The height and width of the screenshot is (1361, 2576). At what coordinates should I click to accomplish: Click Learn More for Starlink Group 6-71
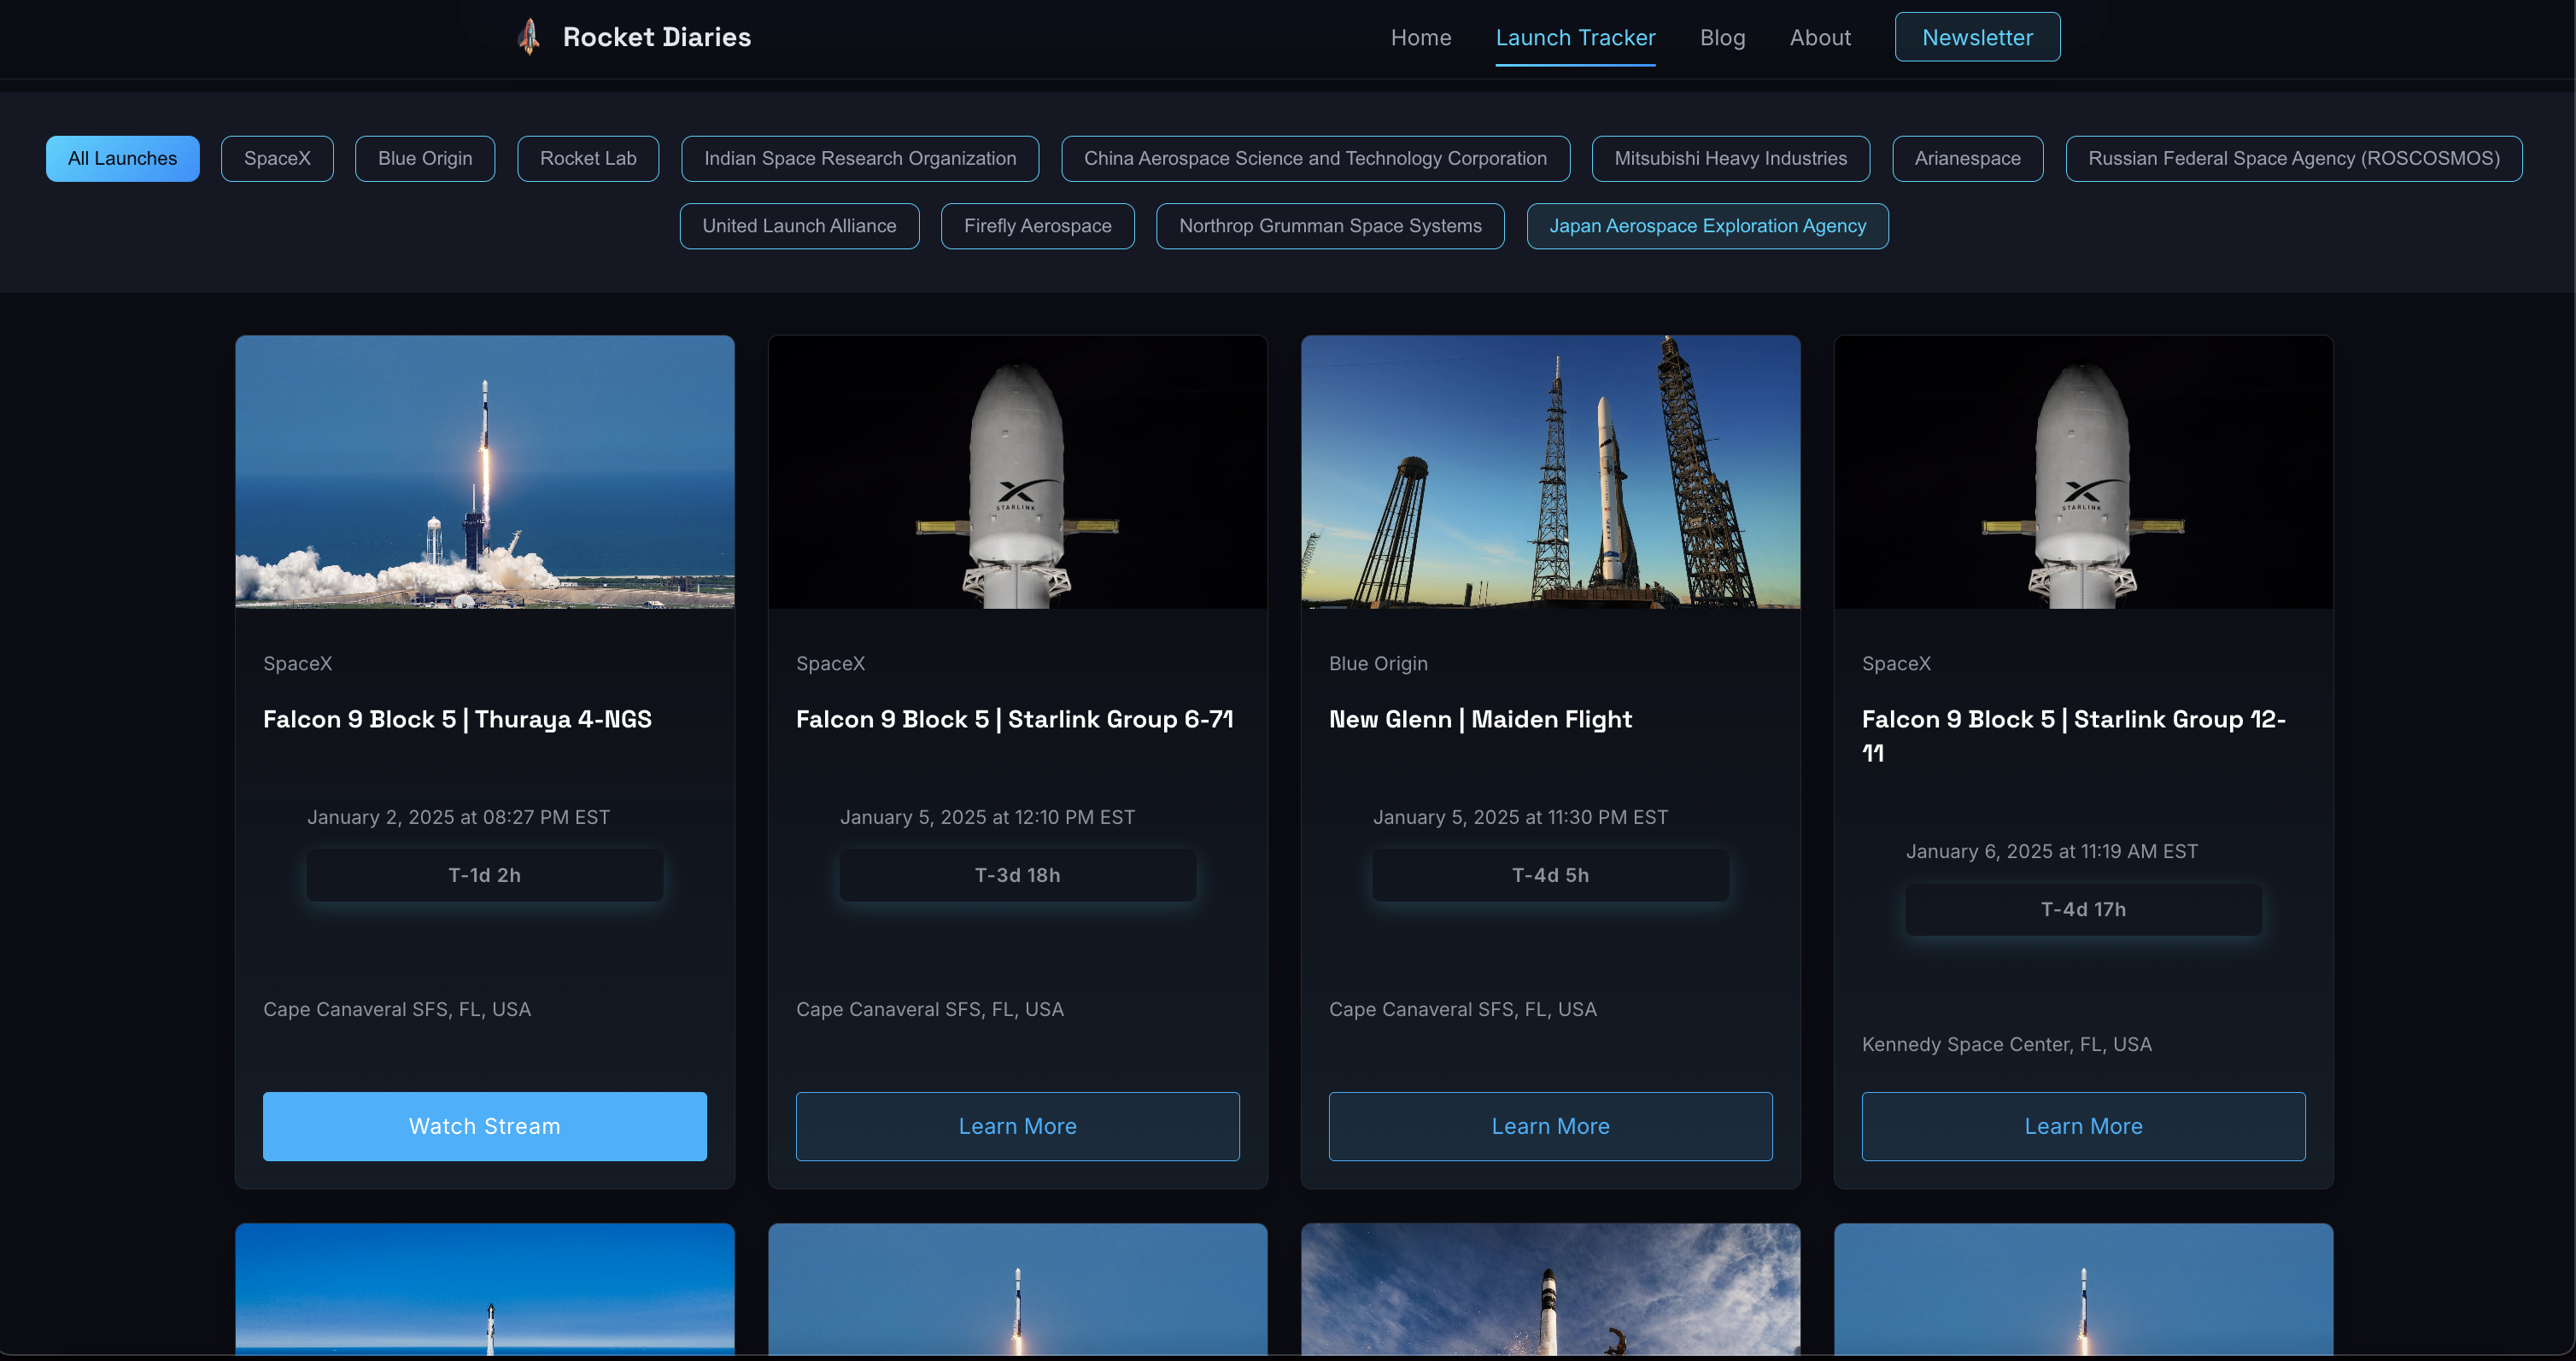(x=1017, y=1126)
